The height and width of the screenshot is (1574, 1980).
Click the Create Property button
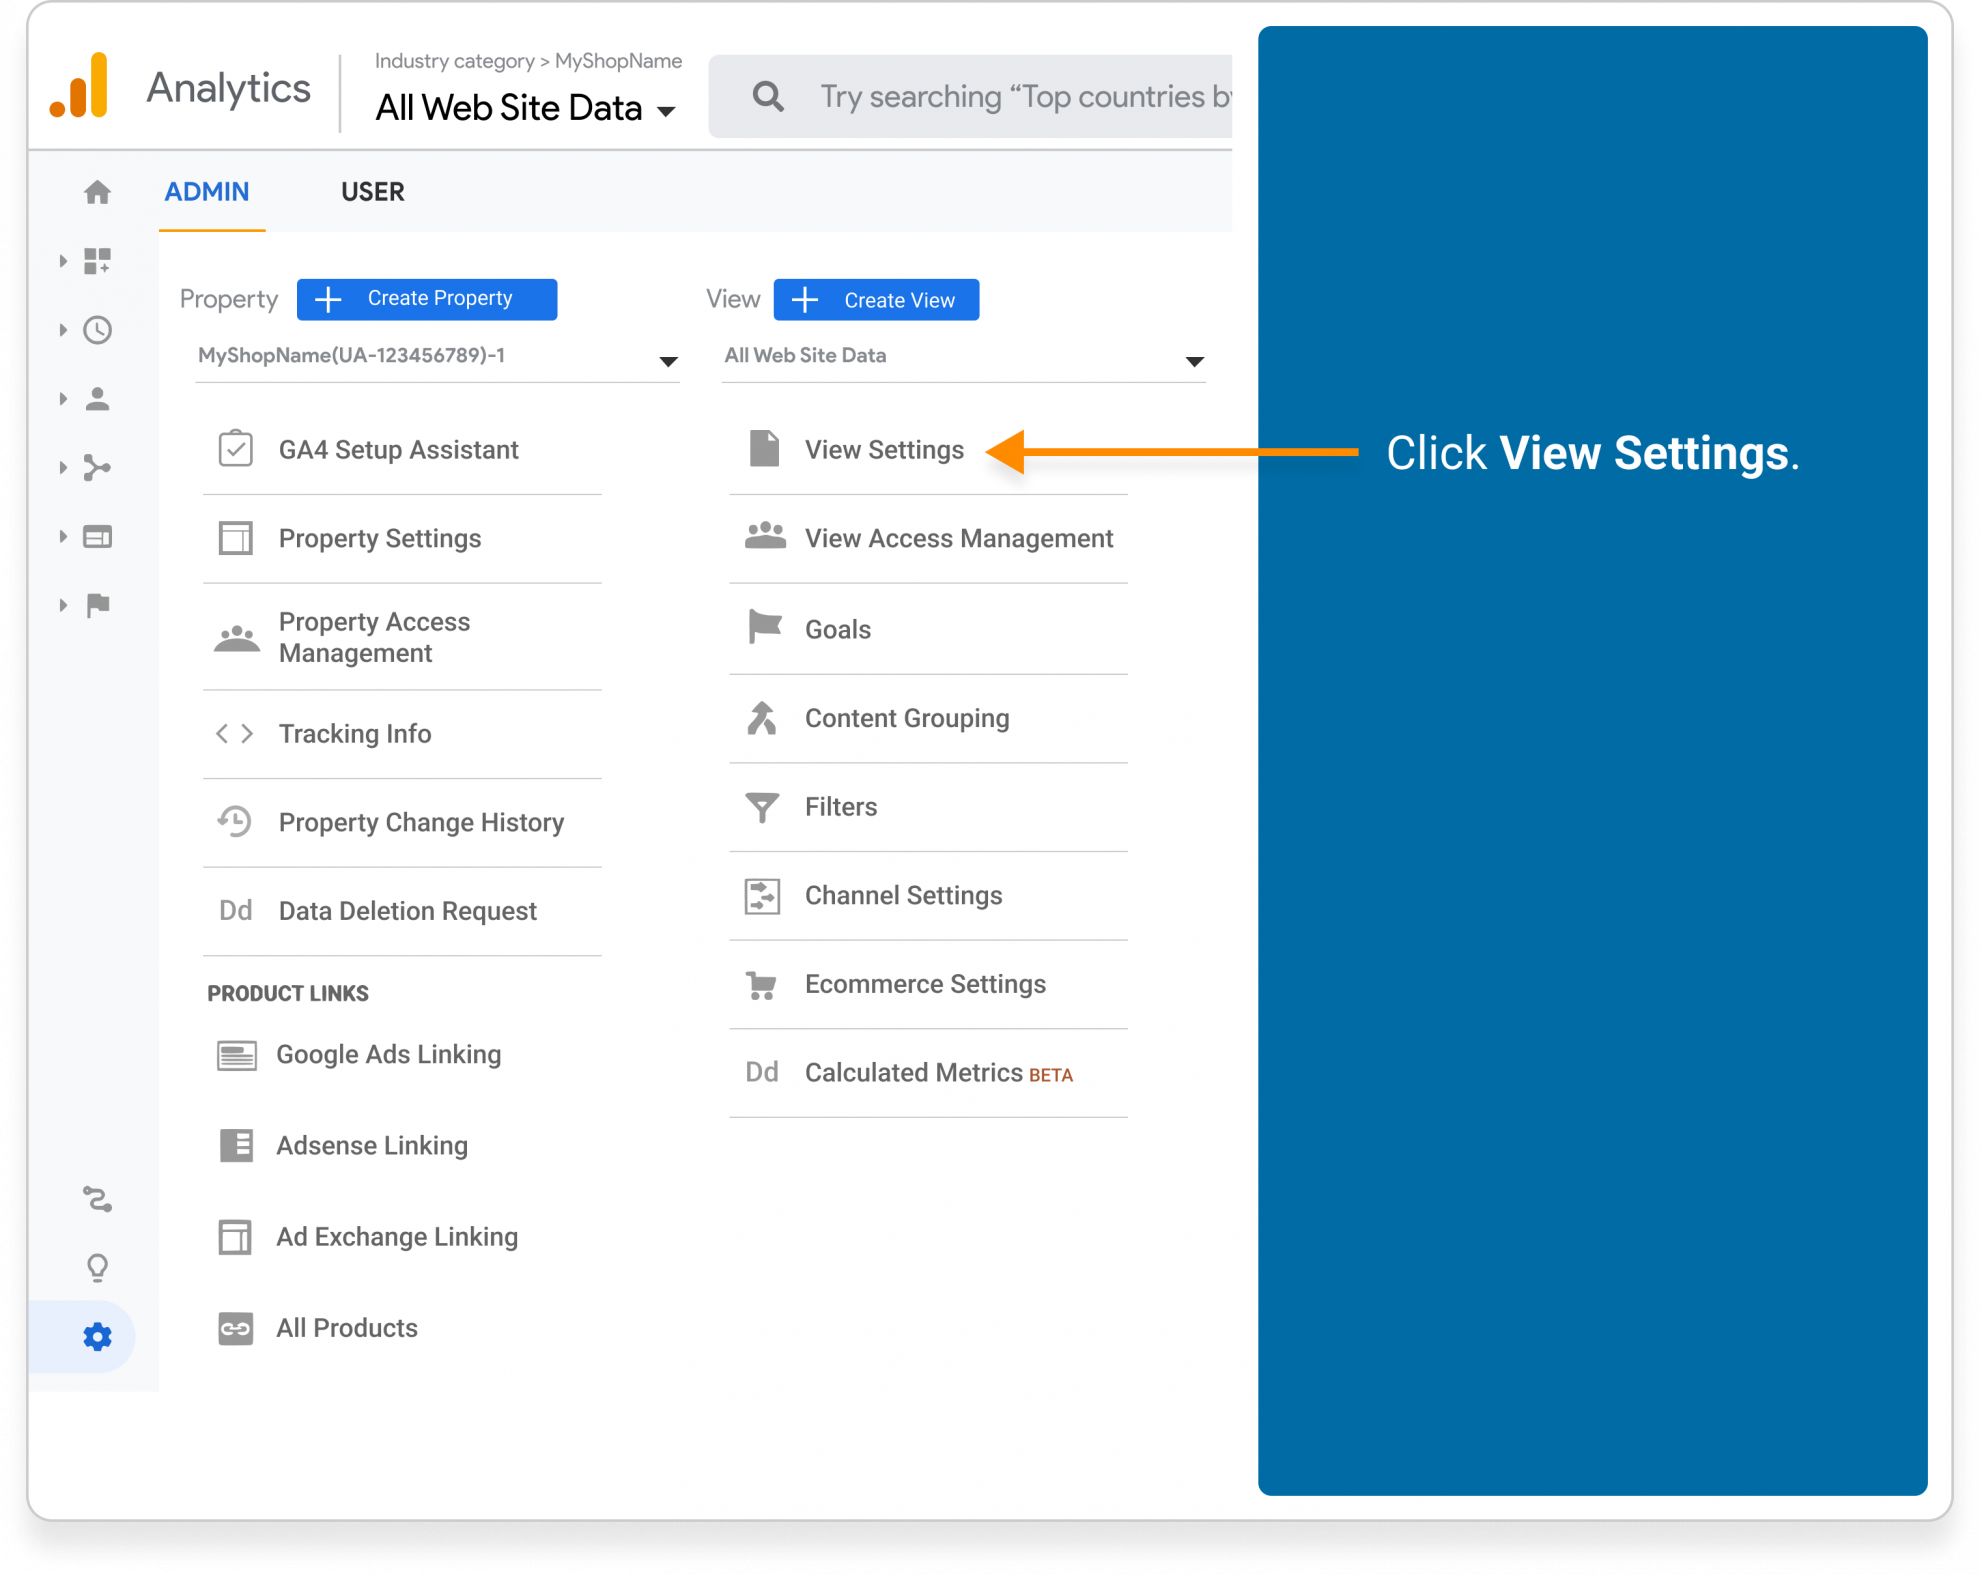pyautogui.click(x=427, y=298)
